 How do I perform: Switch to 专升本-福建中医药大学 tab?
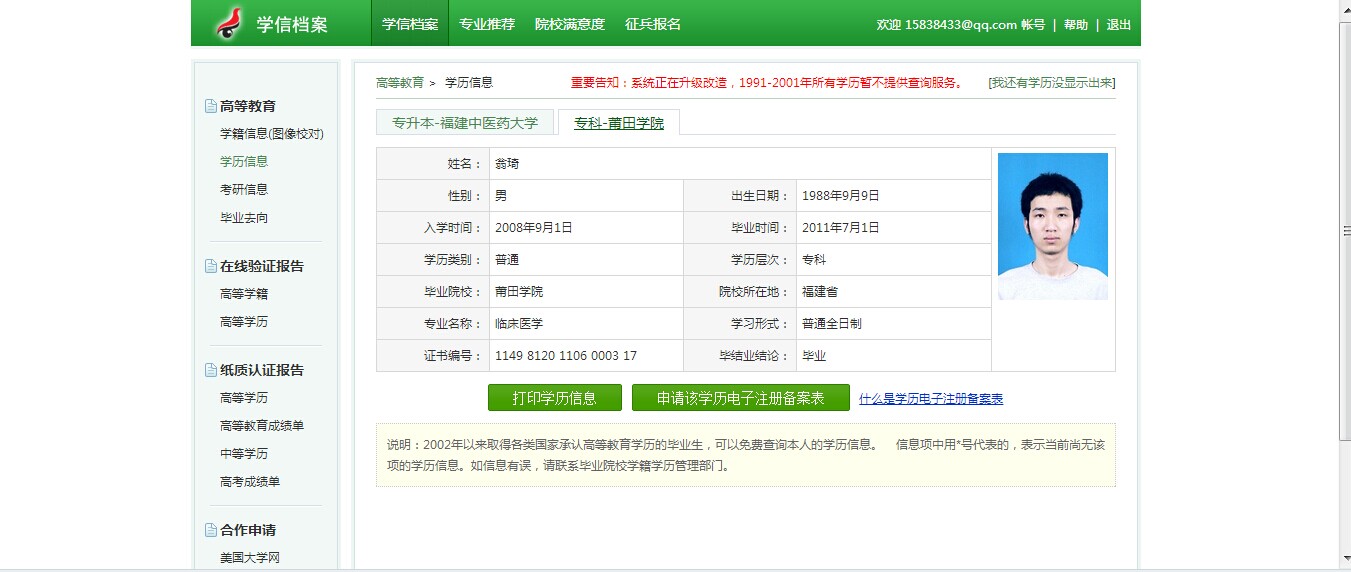click(465, 122)
